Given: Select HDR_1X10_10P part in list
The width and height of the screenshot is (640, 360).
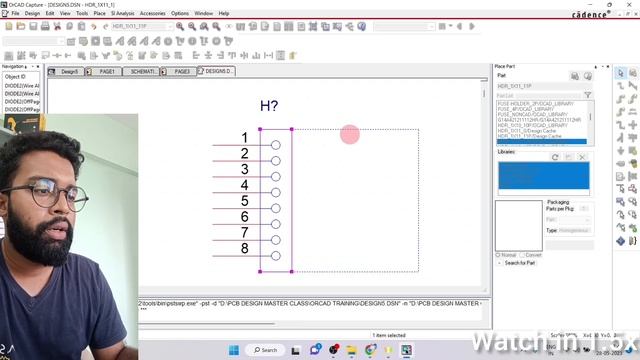Looking at the screenshot, I should coord(532,125).
